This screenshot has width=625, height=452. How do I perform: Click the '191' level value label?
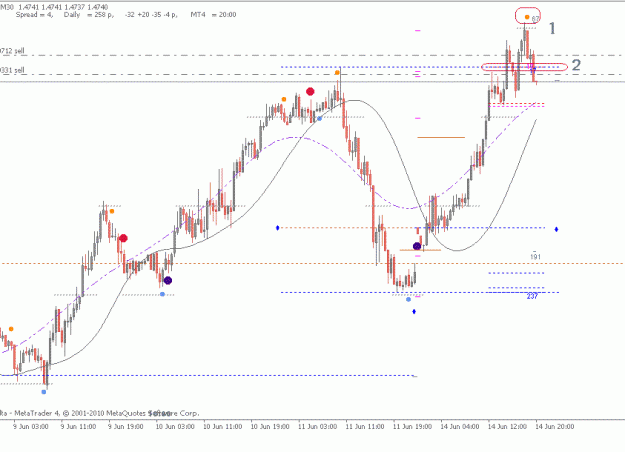click(535, 257)
